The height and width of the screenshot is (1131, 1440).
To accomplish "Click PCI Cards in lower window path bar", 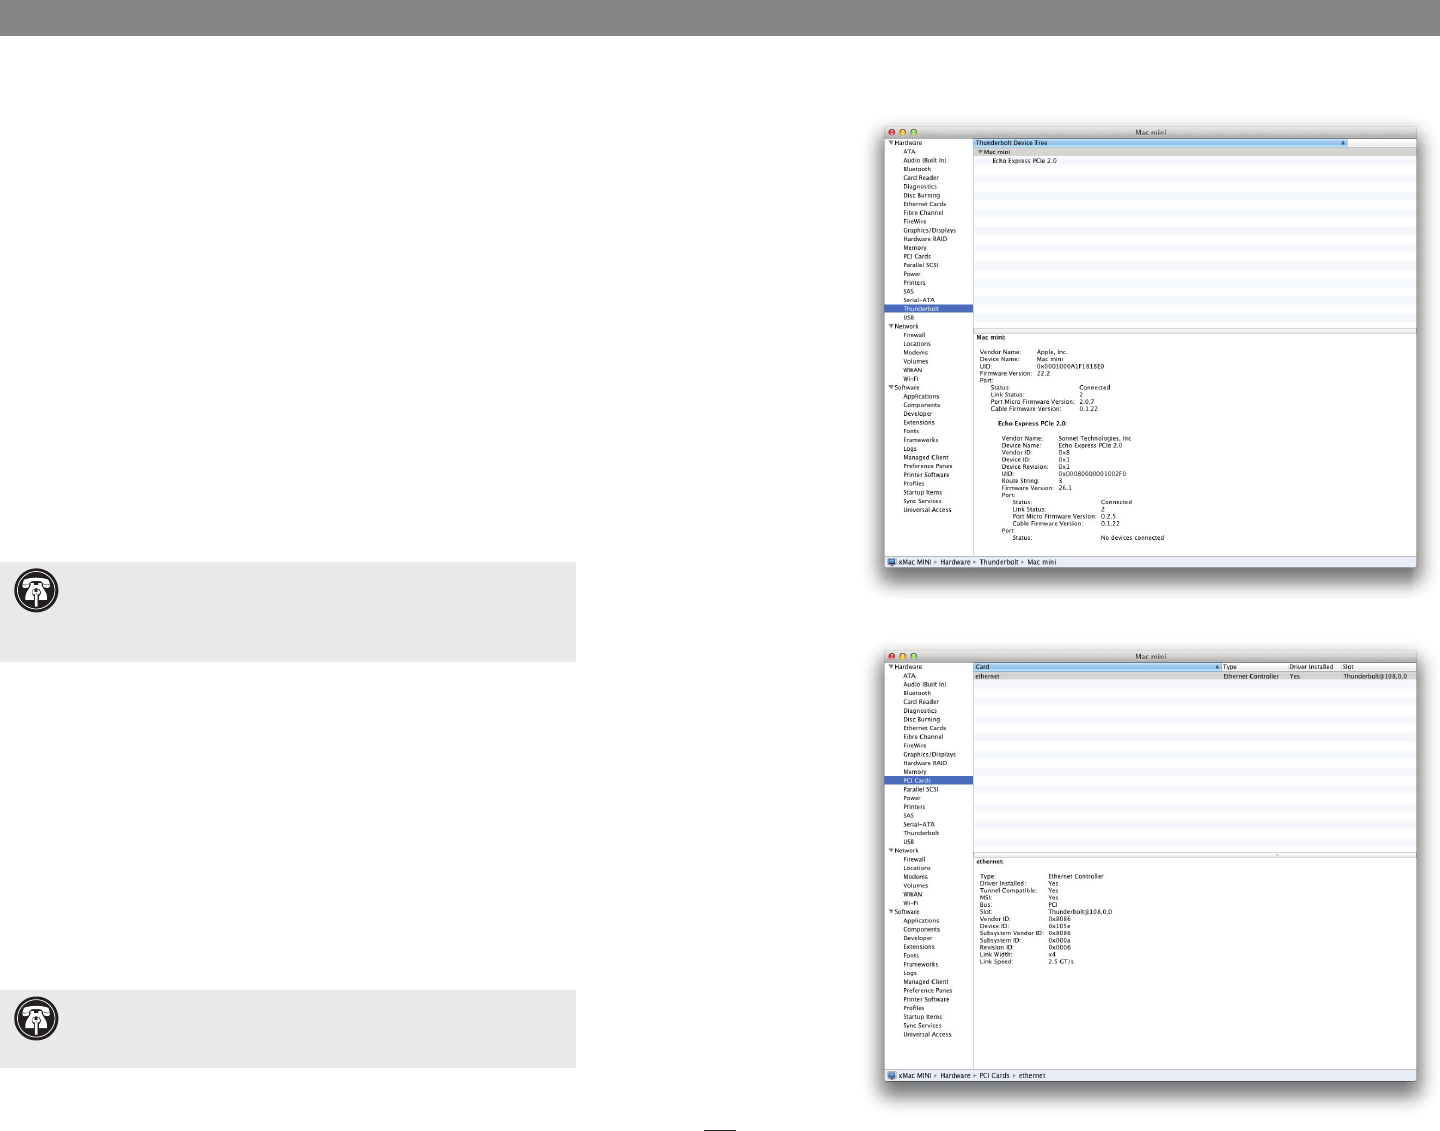I will pyautogui.click(x=995, y=1076).
